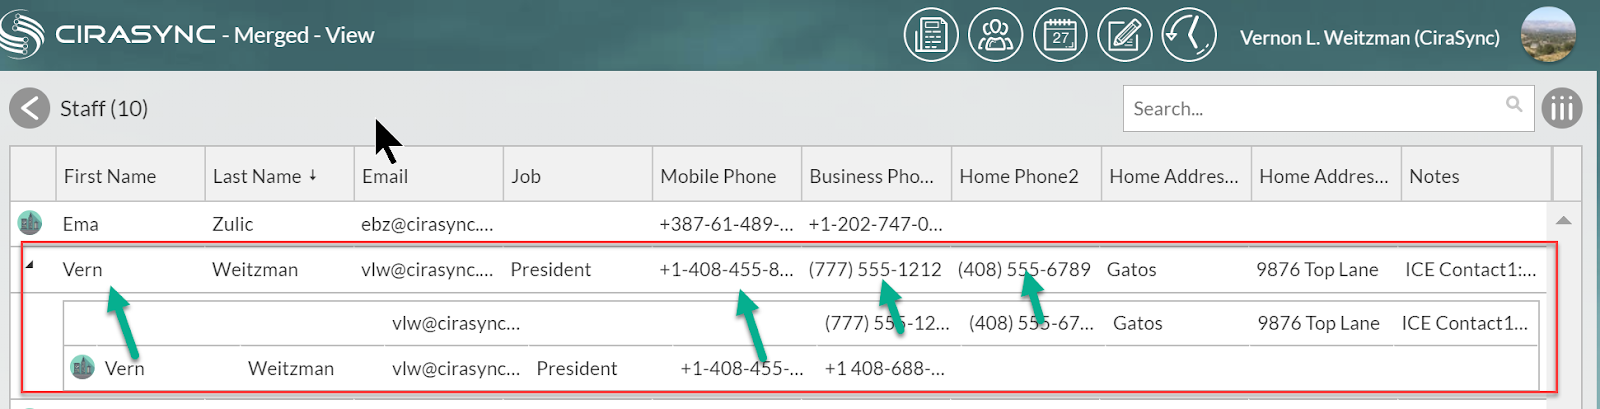
Task: Click the column chooser icon beside search
Action: click(x=1562, y=108)
